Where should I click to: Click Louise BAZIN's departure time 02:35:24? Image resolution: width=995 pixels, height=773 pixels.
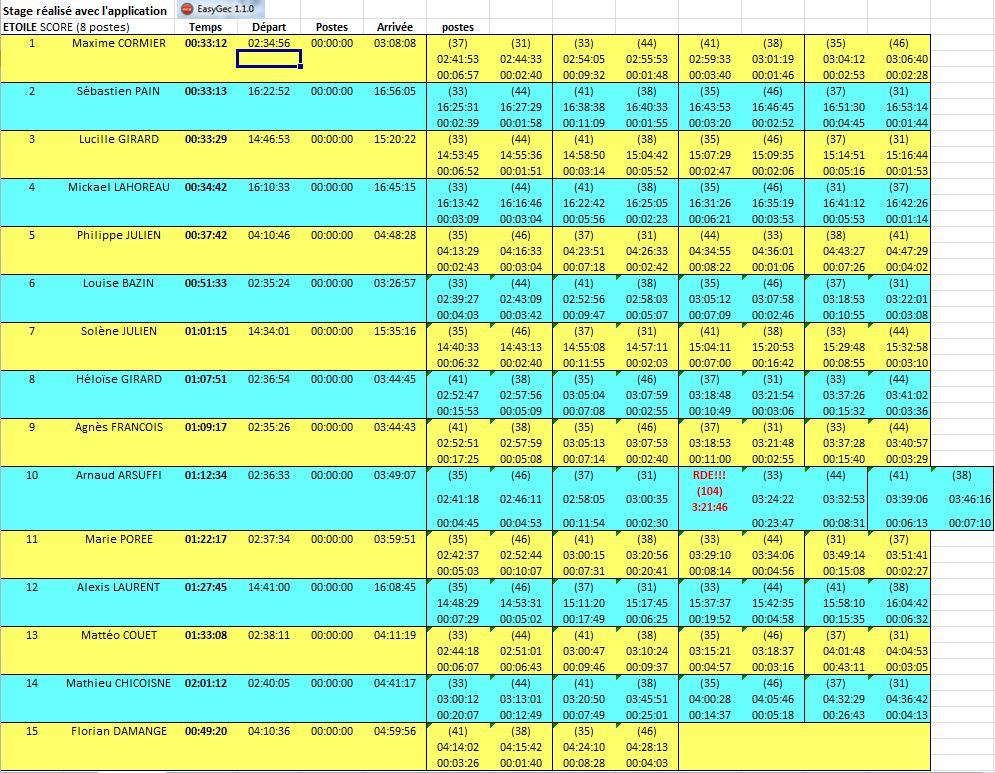coord(269,283)
